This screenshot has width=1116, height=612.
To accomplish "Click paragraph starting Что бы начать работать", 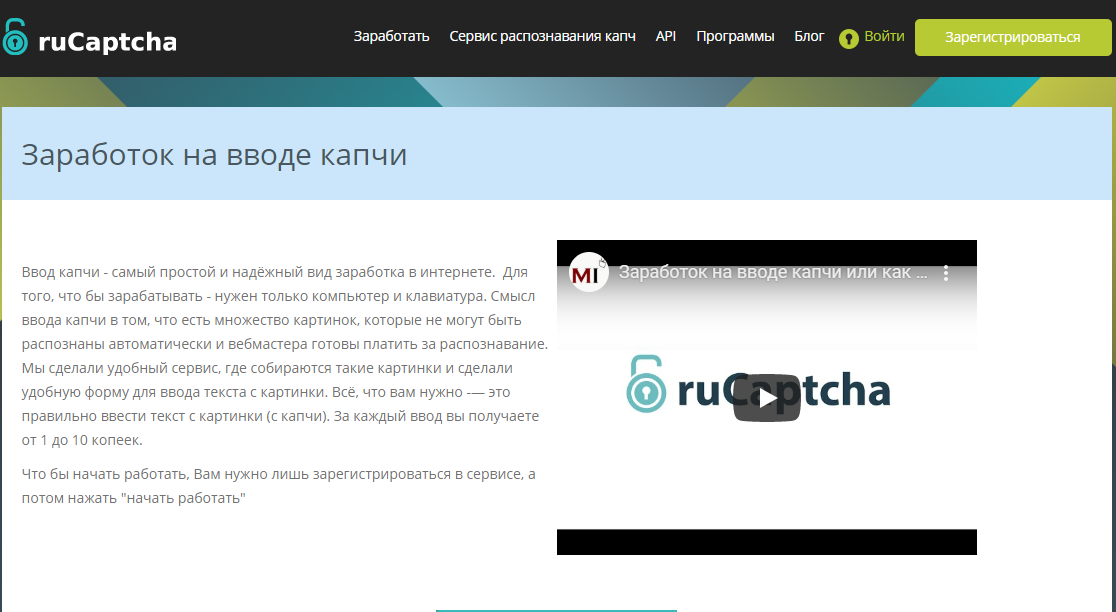I will tap(278, 486).
